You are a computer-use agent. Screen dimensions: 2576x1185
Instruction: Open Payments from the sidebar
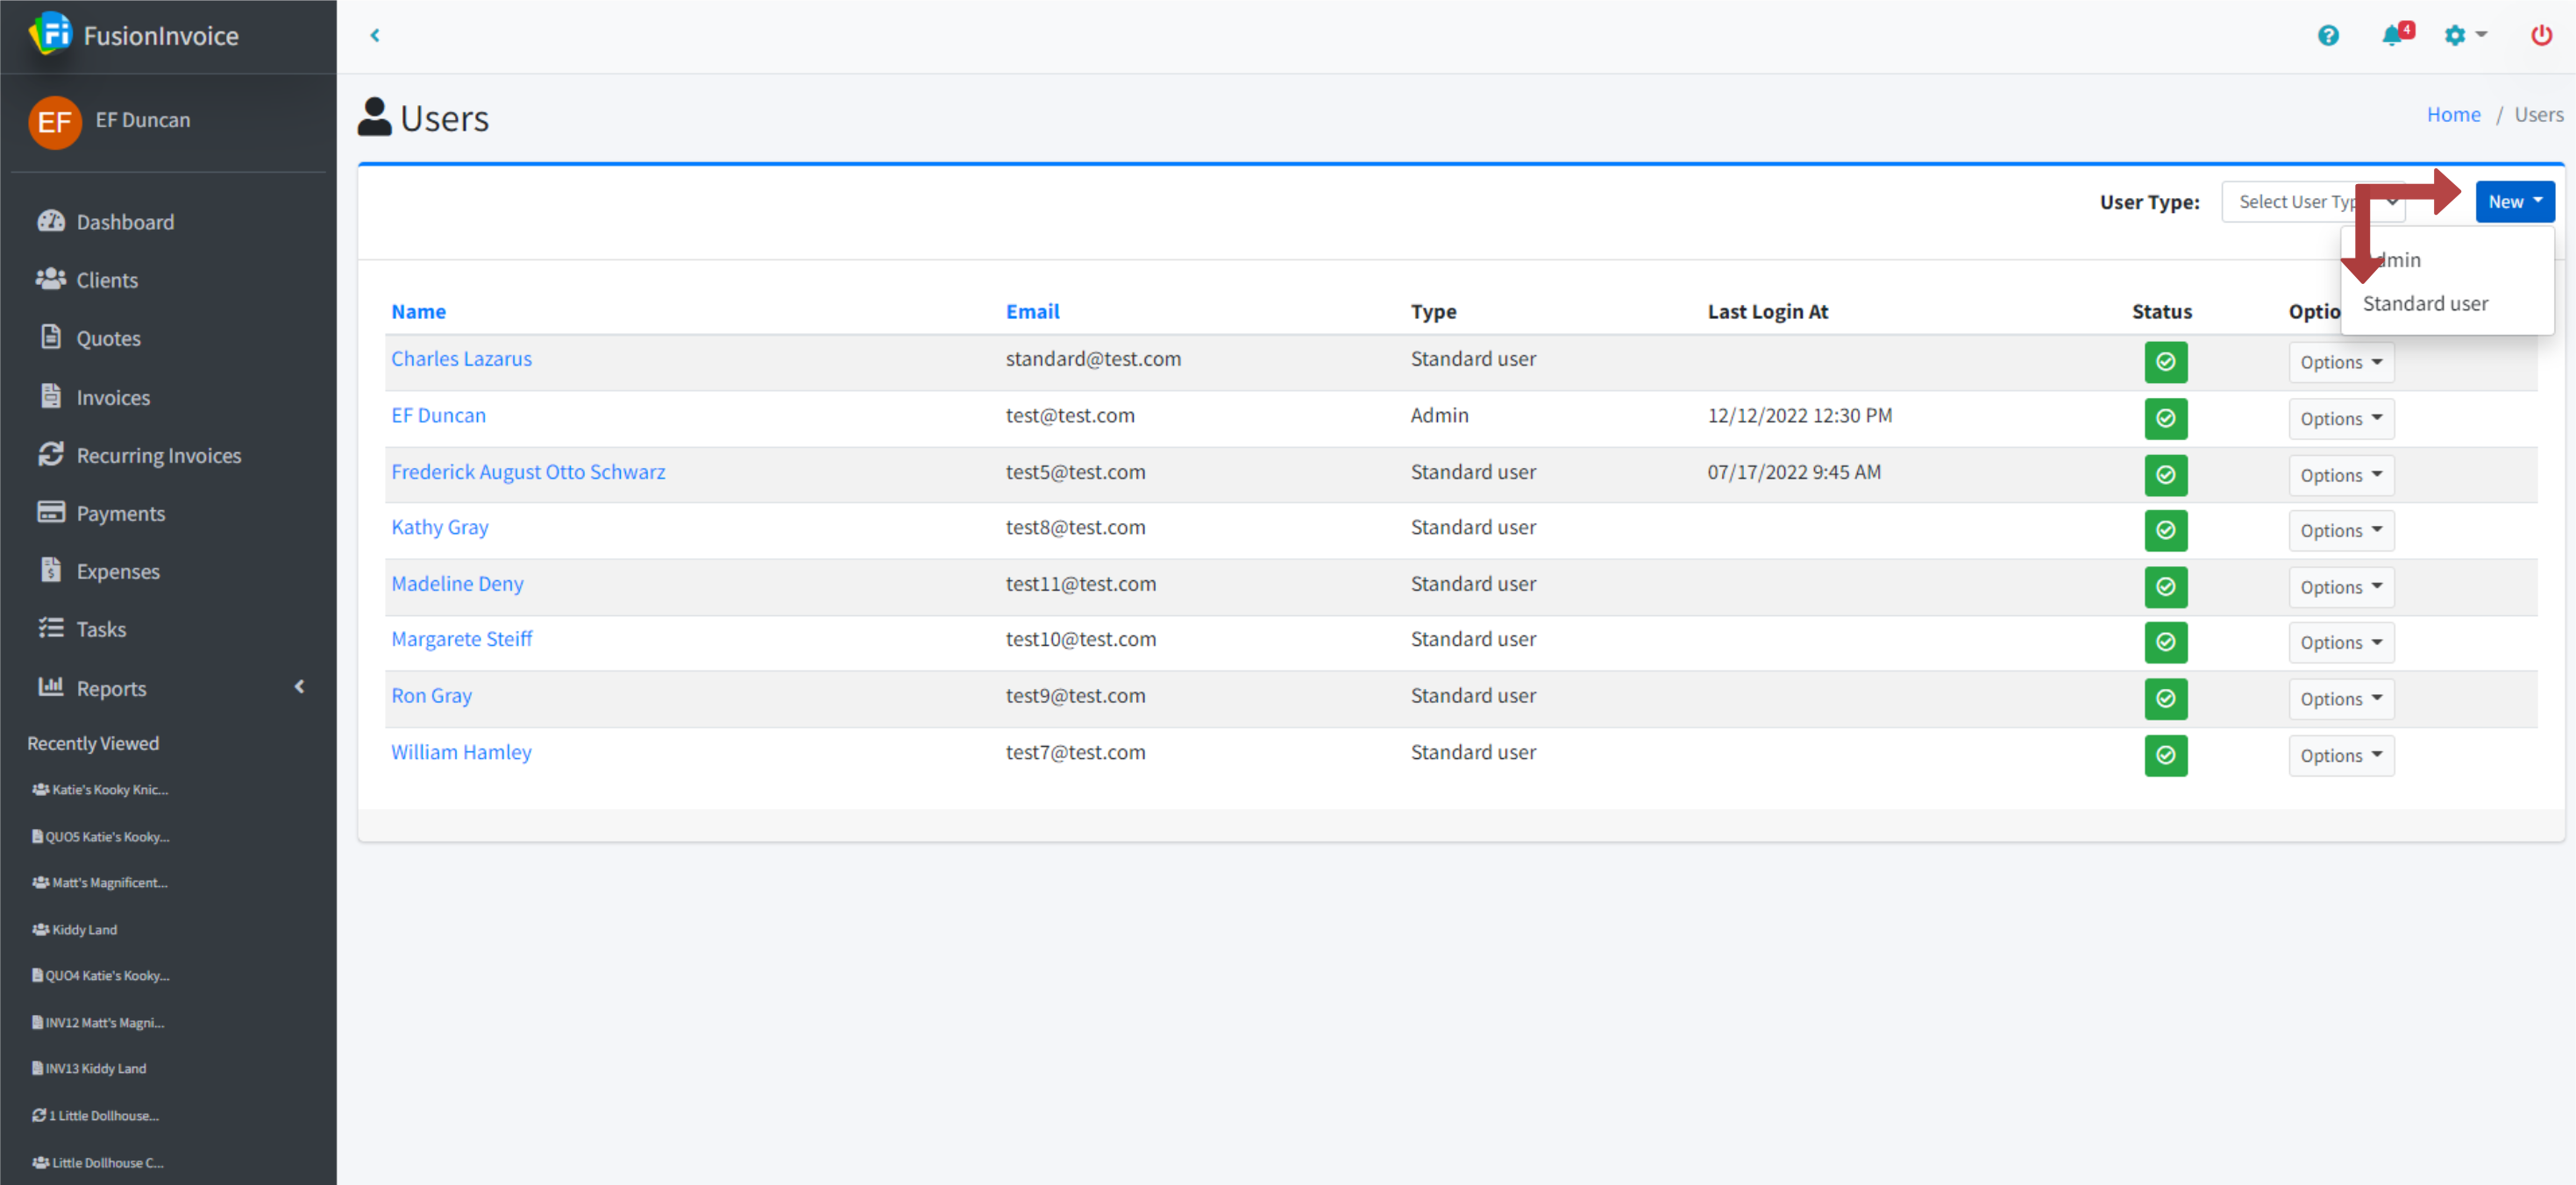click(120, 514)
